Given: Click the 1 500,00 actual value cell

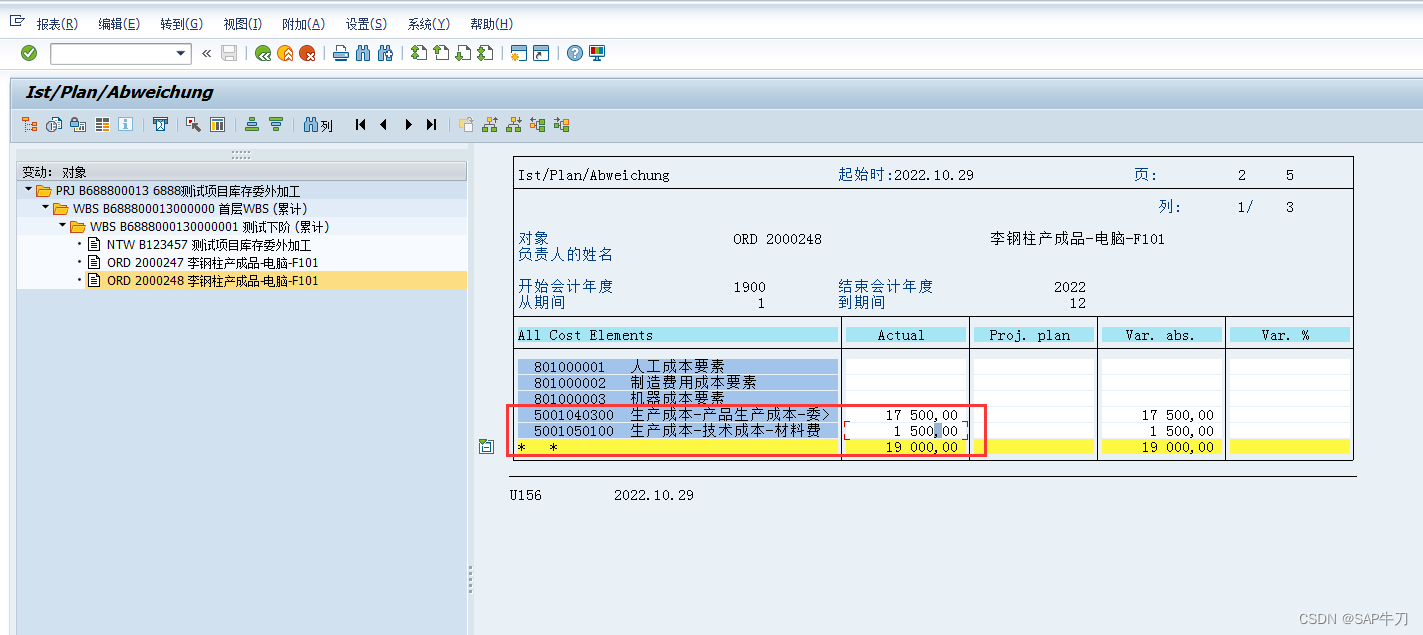Looking at the screenshot, I should (x=906, y=431).
